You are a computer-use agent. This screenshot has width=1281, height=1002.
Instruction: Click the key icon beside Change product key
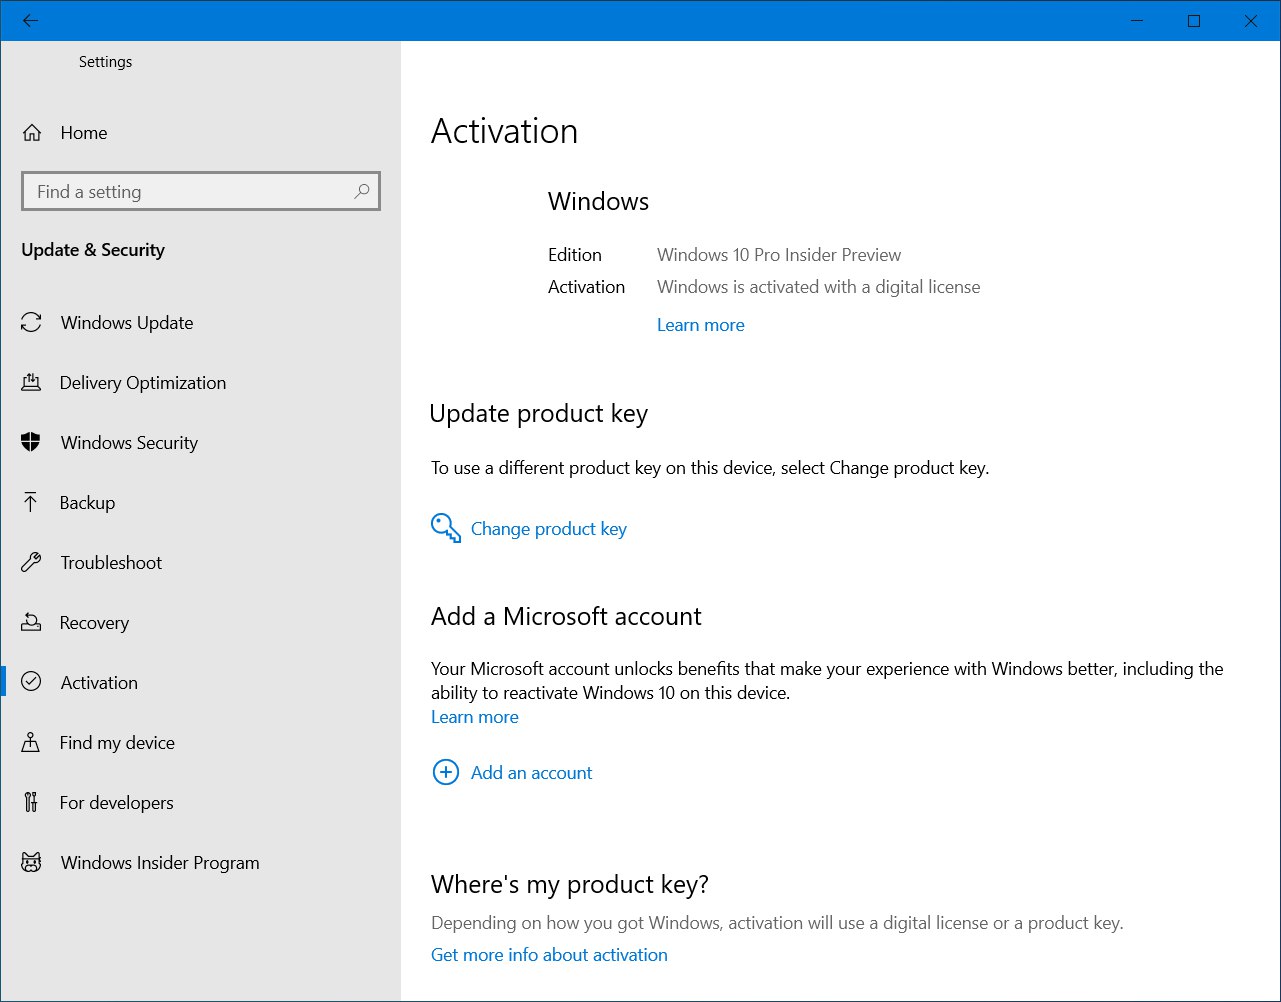(446, 528)
